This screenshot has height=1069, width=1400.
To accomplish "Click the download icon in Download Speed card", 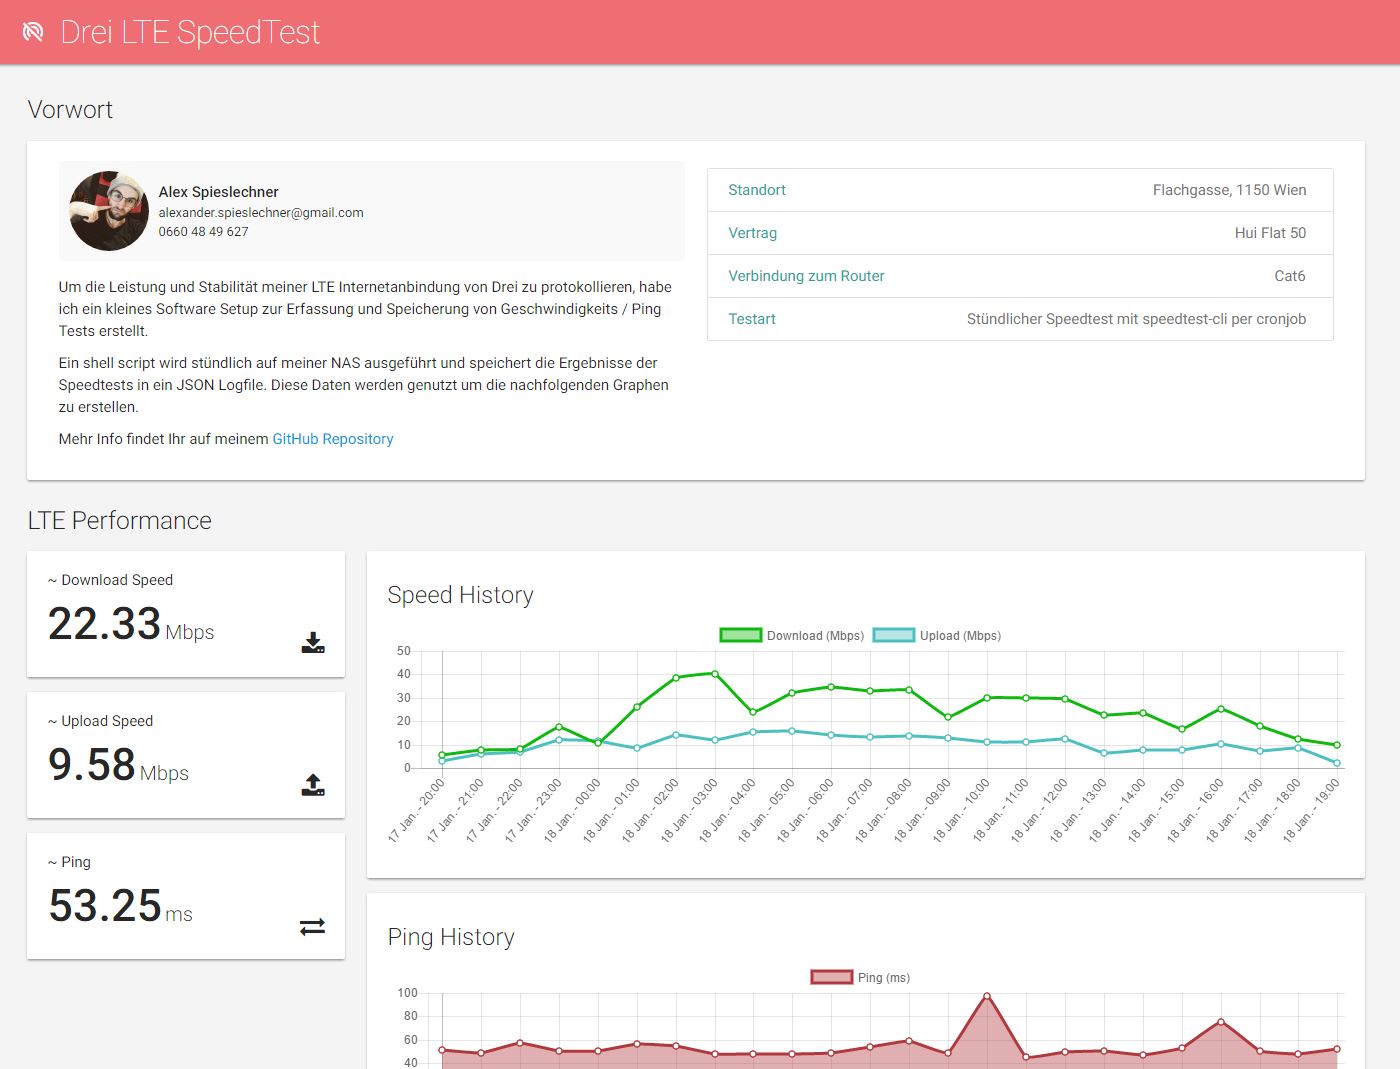I will pyautogui.click(x=313, y=643).
